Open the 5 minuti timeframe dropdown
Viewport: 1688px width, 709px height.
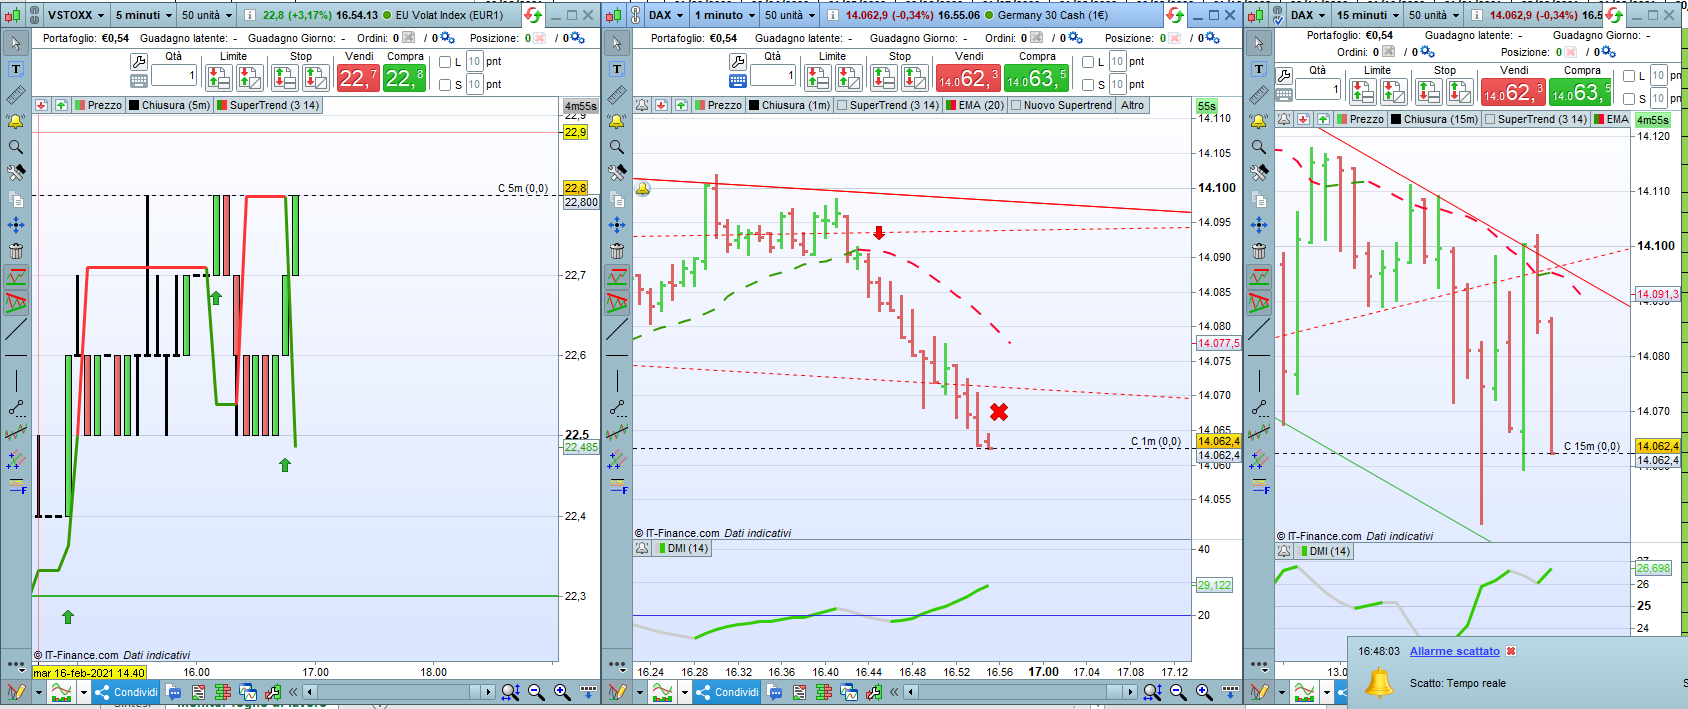(x=142, y=15)
